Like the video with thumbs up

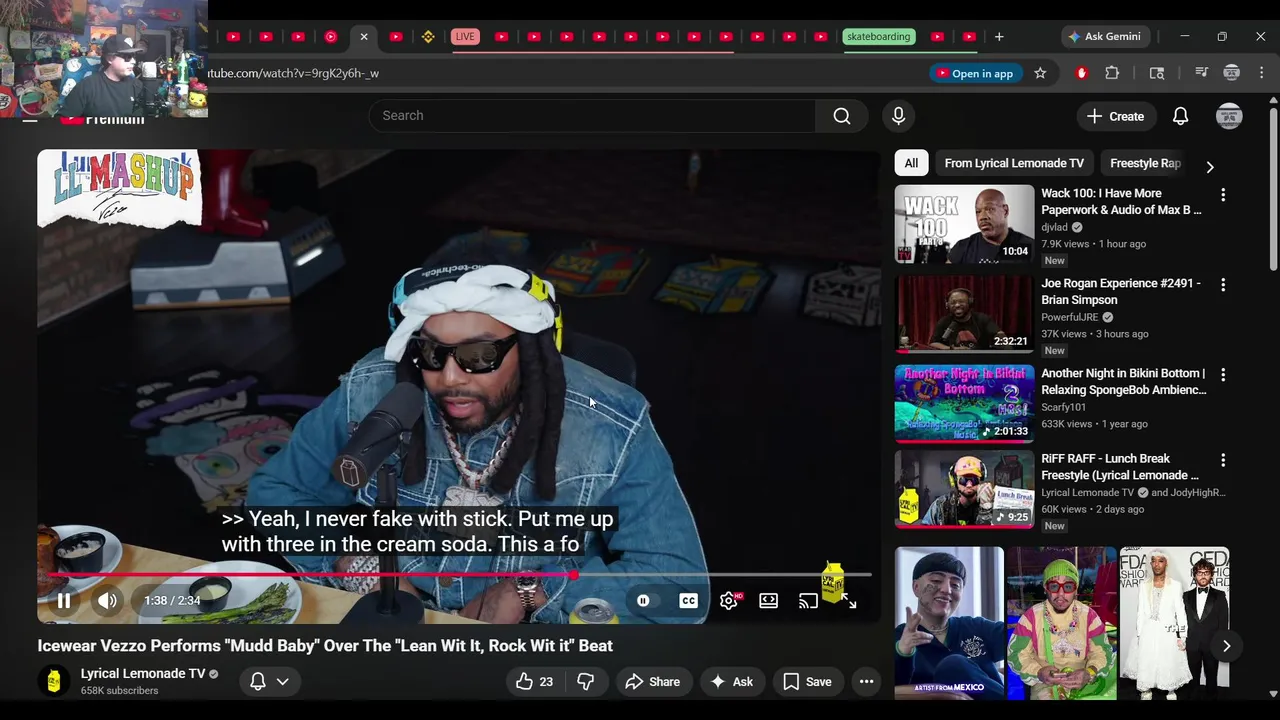point(535,682)
